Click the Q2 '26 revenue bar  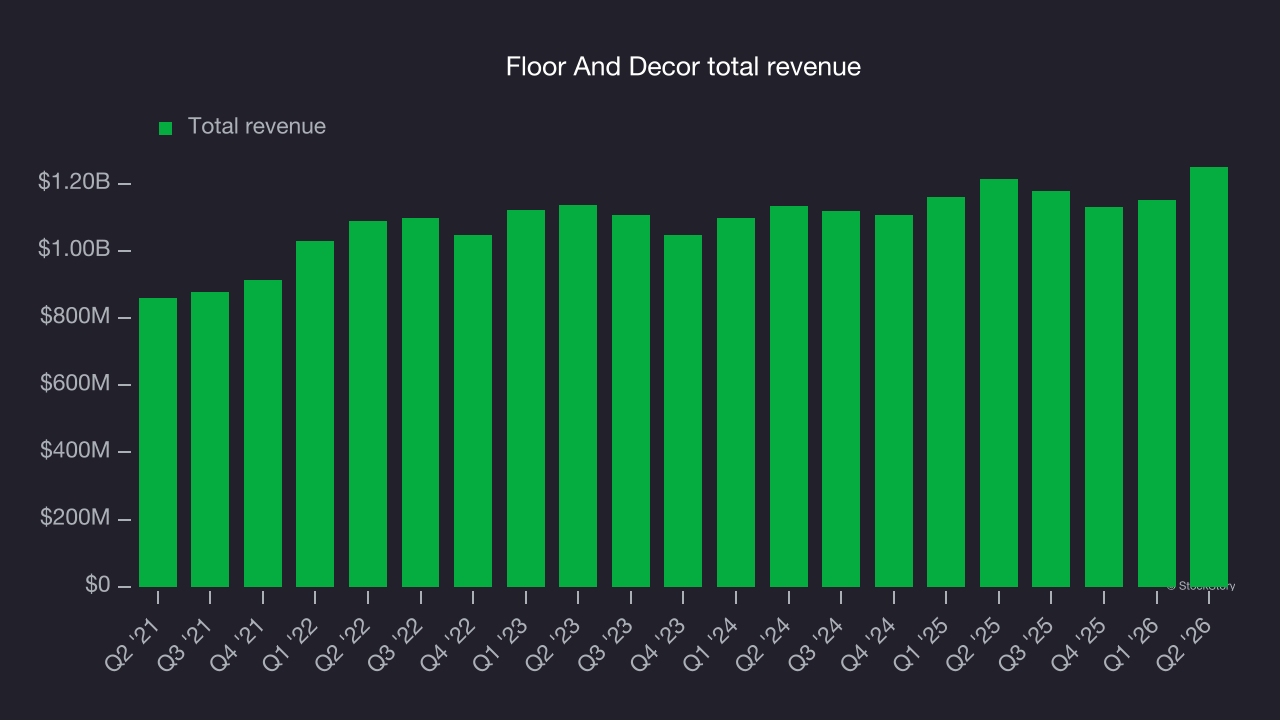point(1209,377)
